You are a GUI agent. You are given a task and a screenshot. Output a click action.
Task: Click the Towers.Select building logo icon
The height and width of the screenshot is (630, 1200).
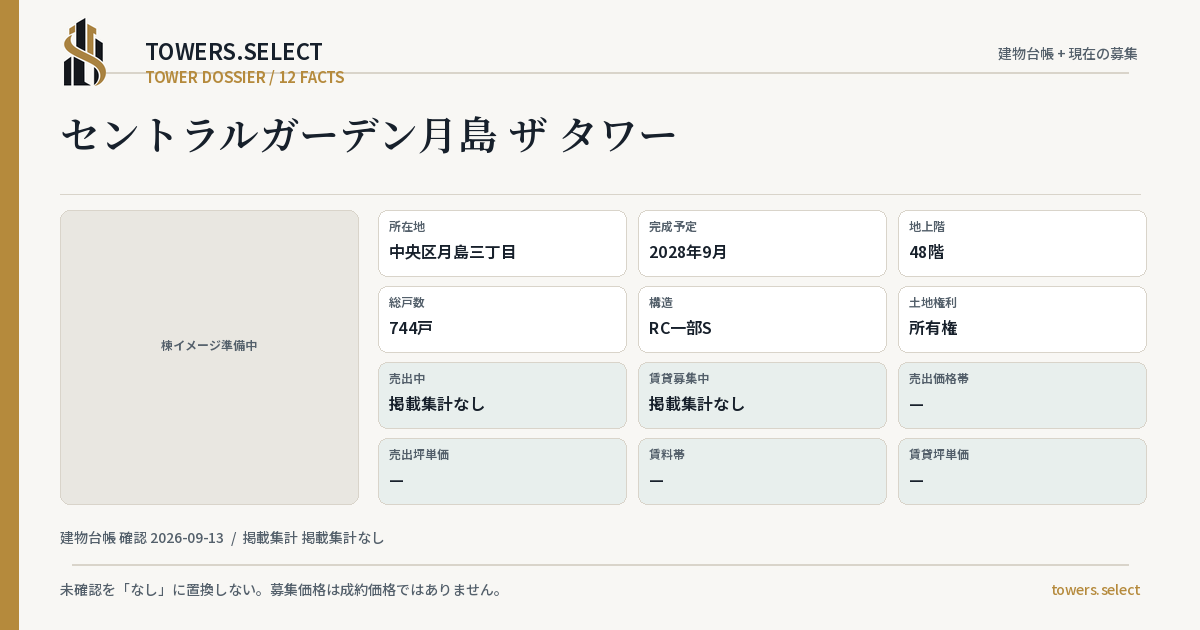(85, 52)
